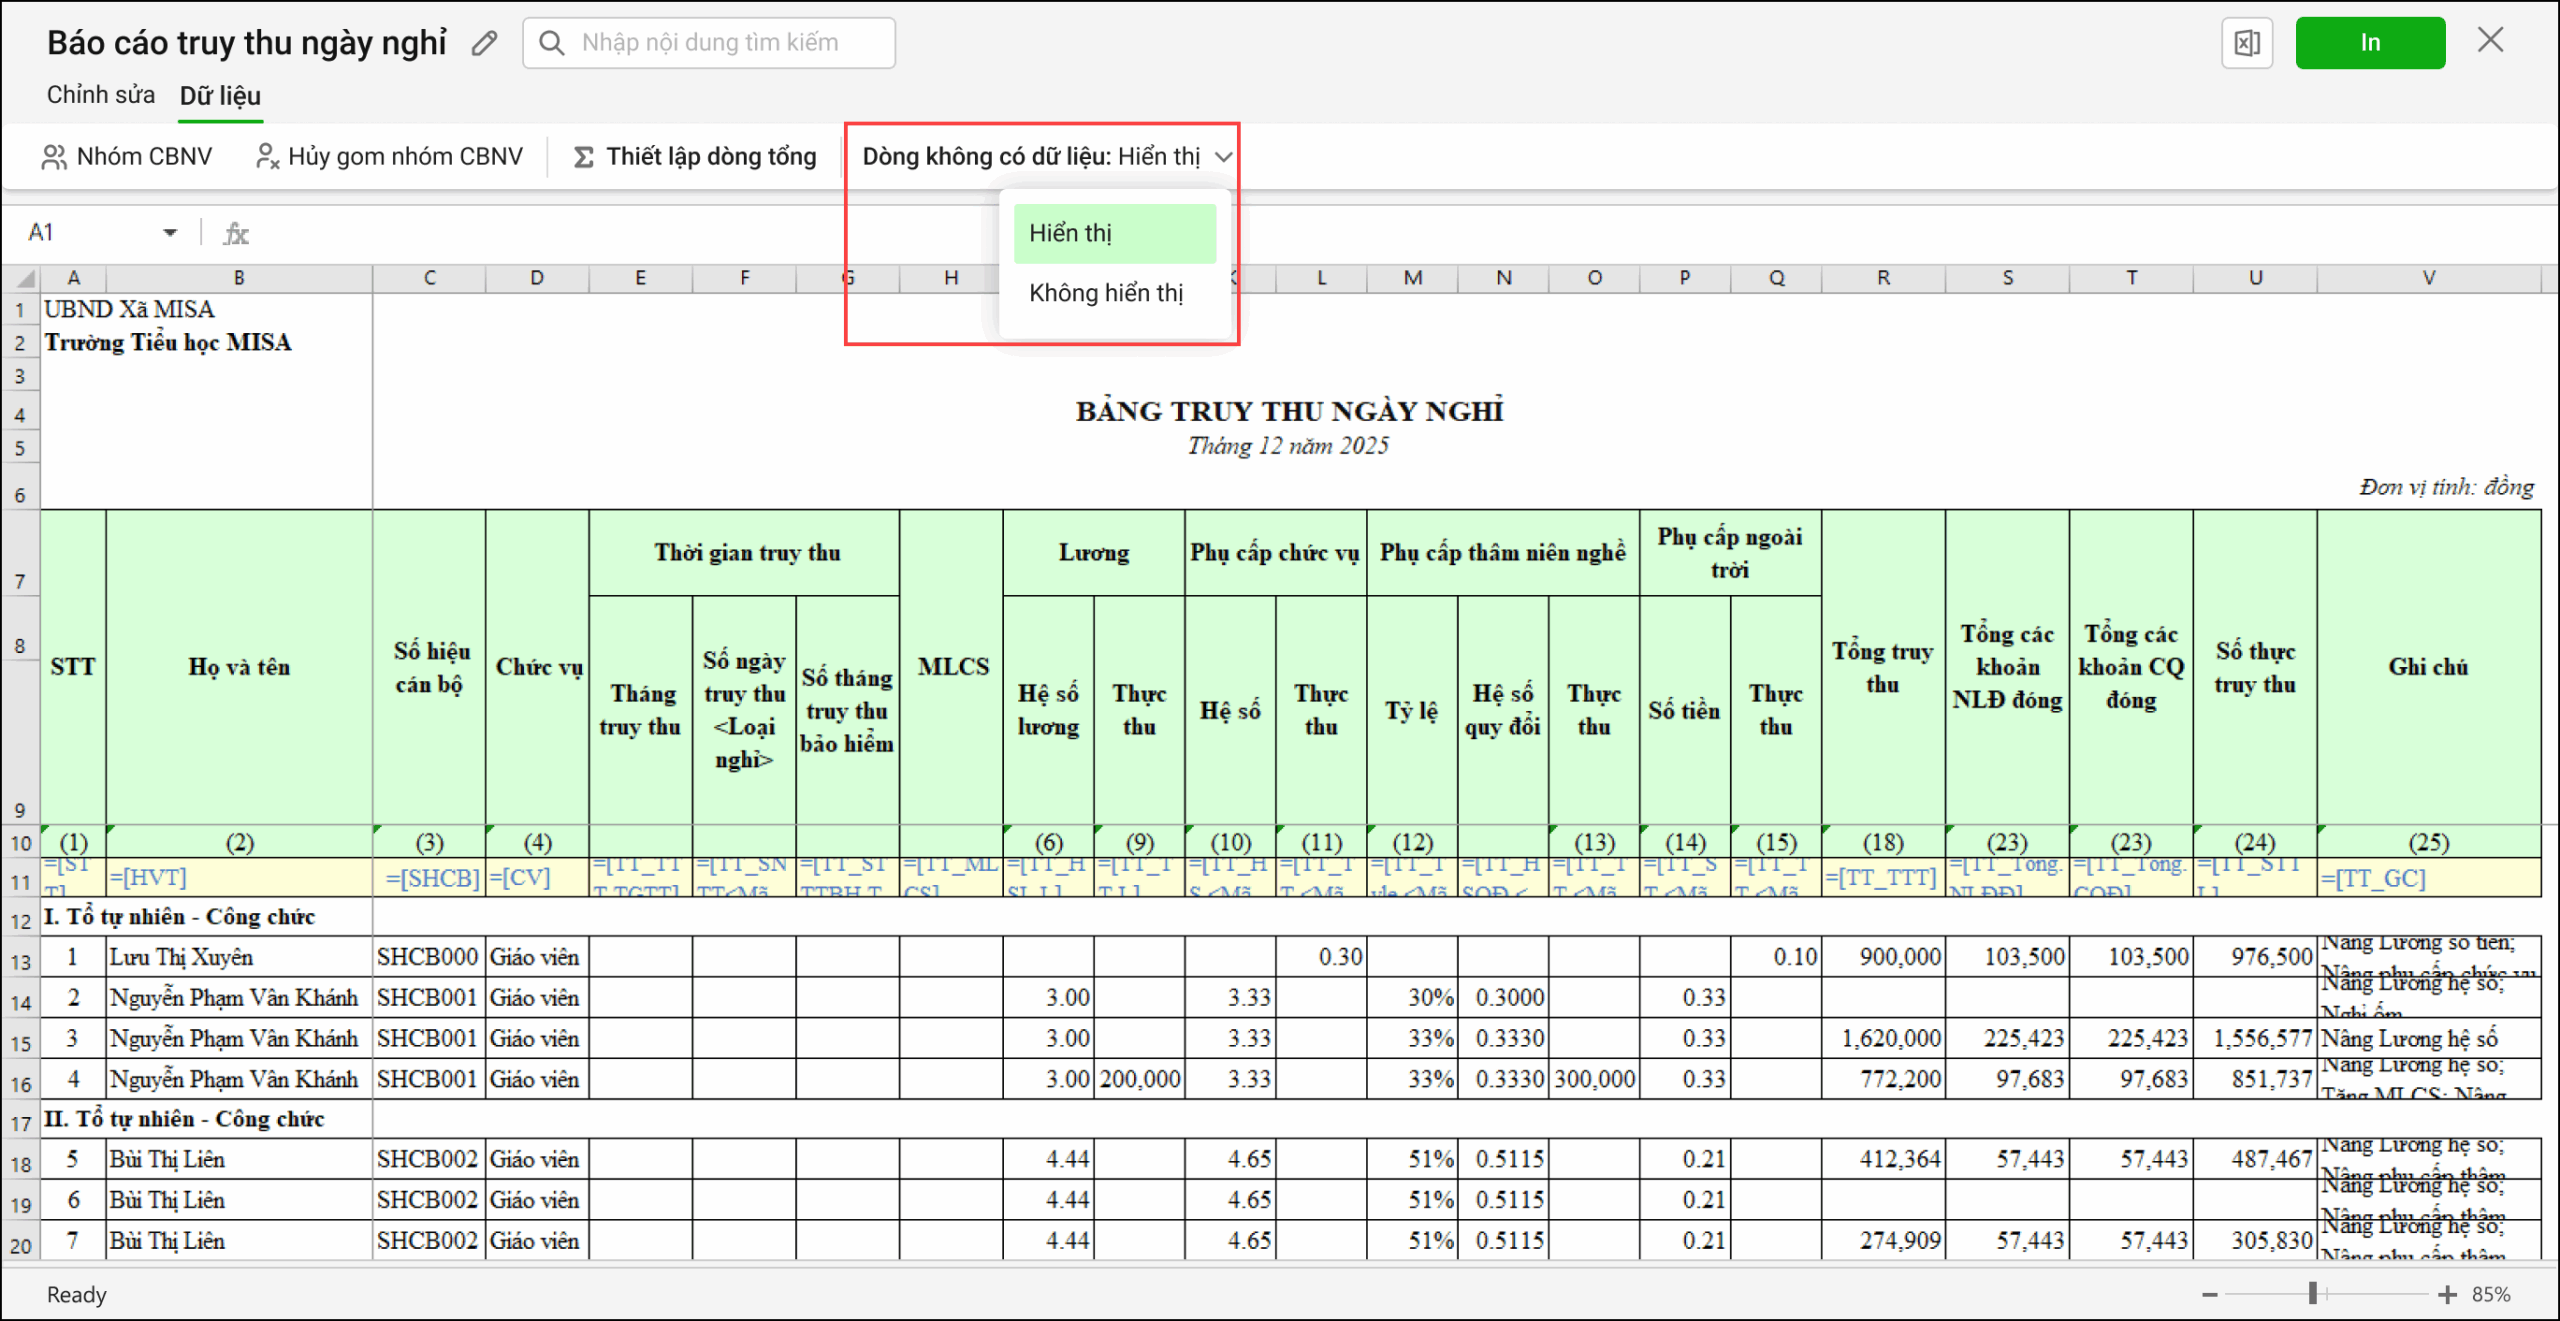This screenshot has width=2560, height=1321.
Task: Click the search magnifier icon
Action: (551, 43)
